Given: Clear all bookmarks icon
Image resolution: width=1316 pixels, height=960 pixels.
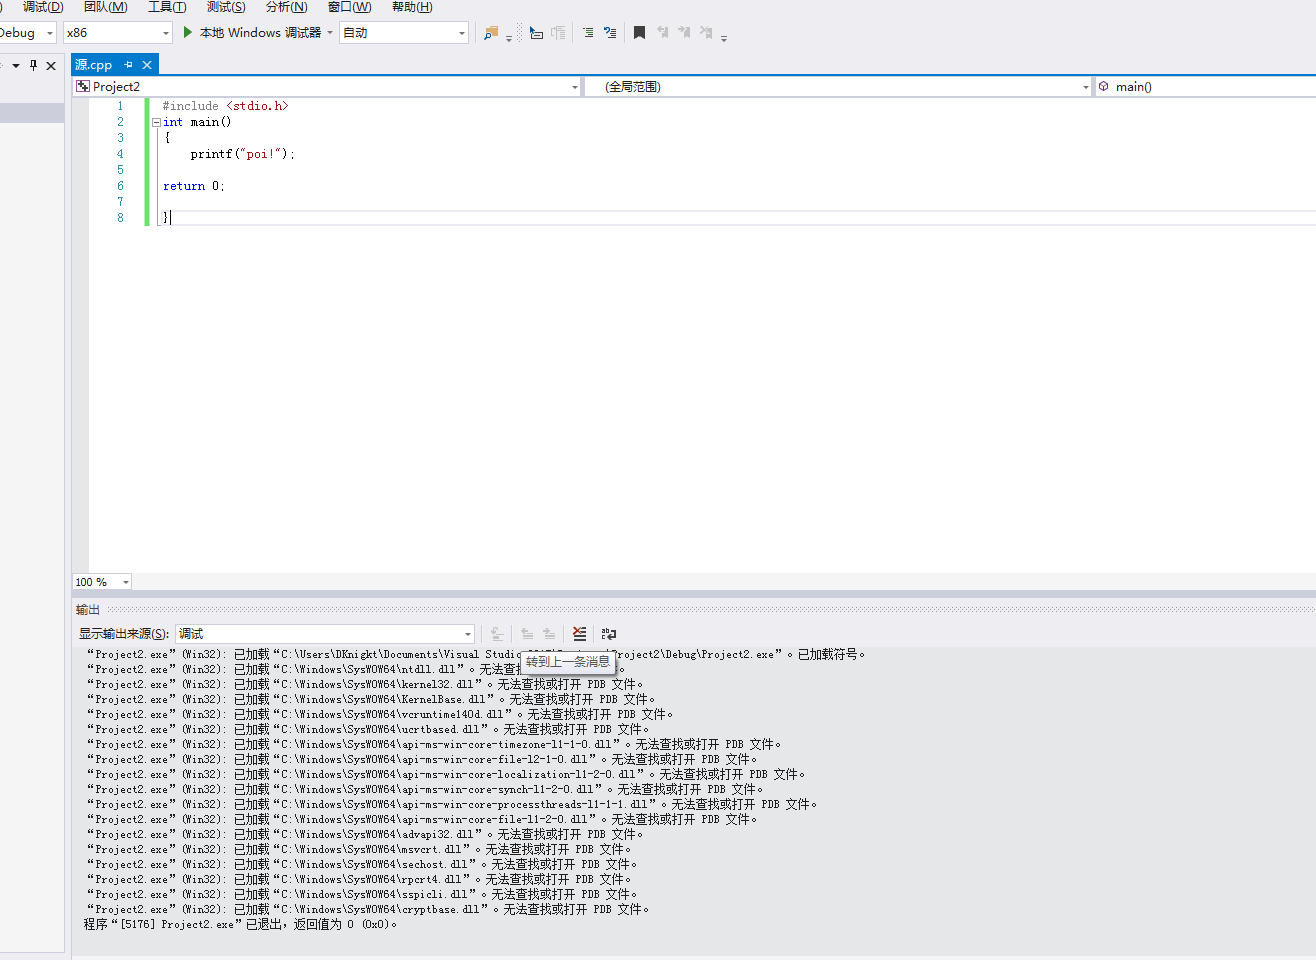Looking at the screenshot, I should [x=706, y=33].
